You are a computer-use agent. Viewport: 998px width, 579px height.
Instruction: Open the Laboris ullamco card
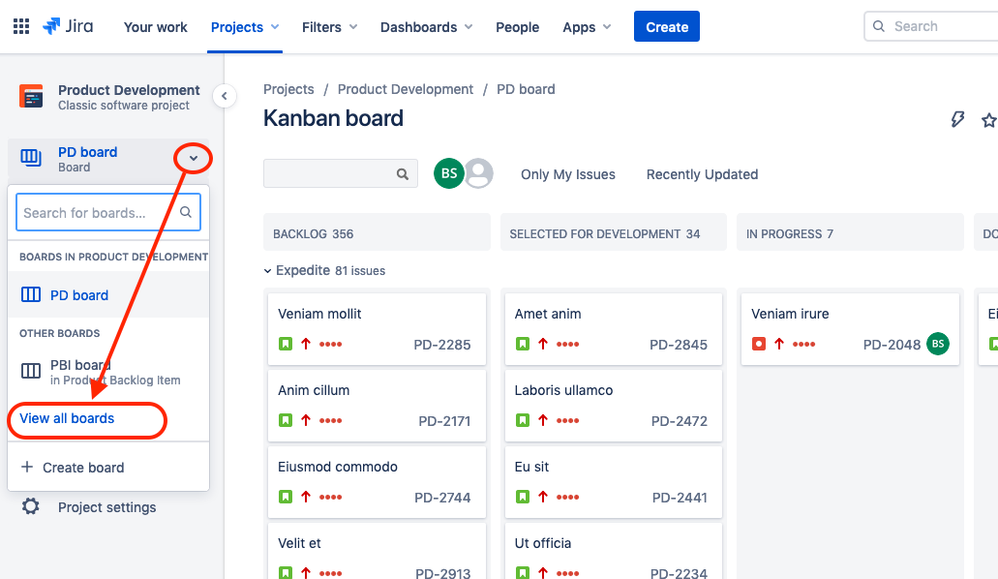[614, 405]
